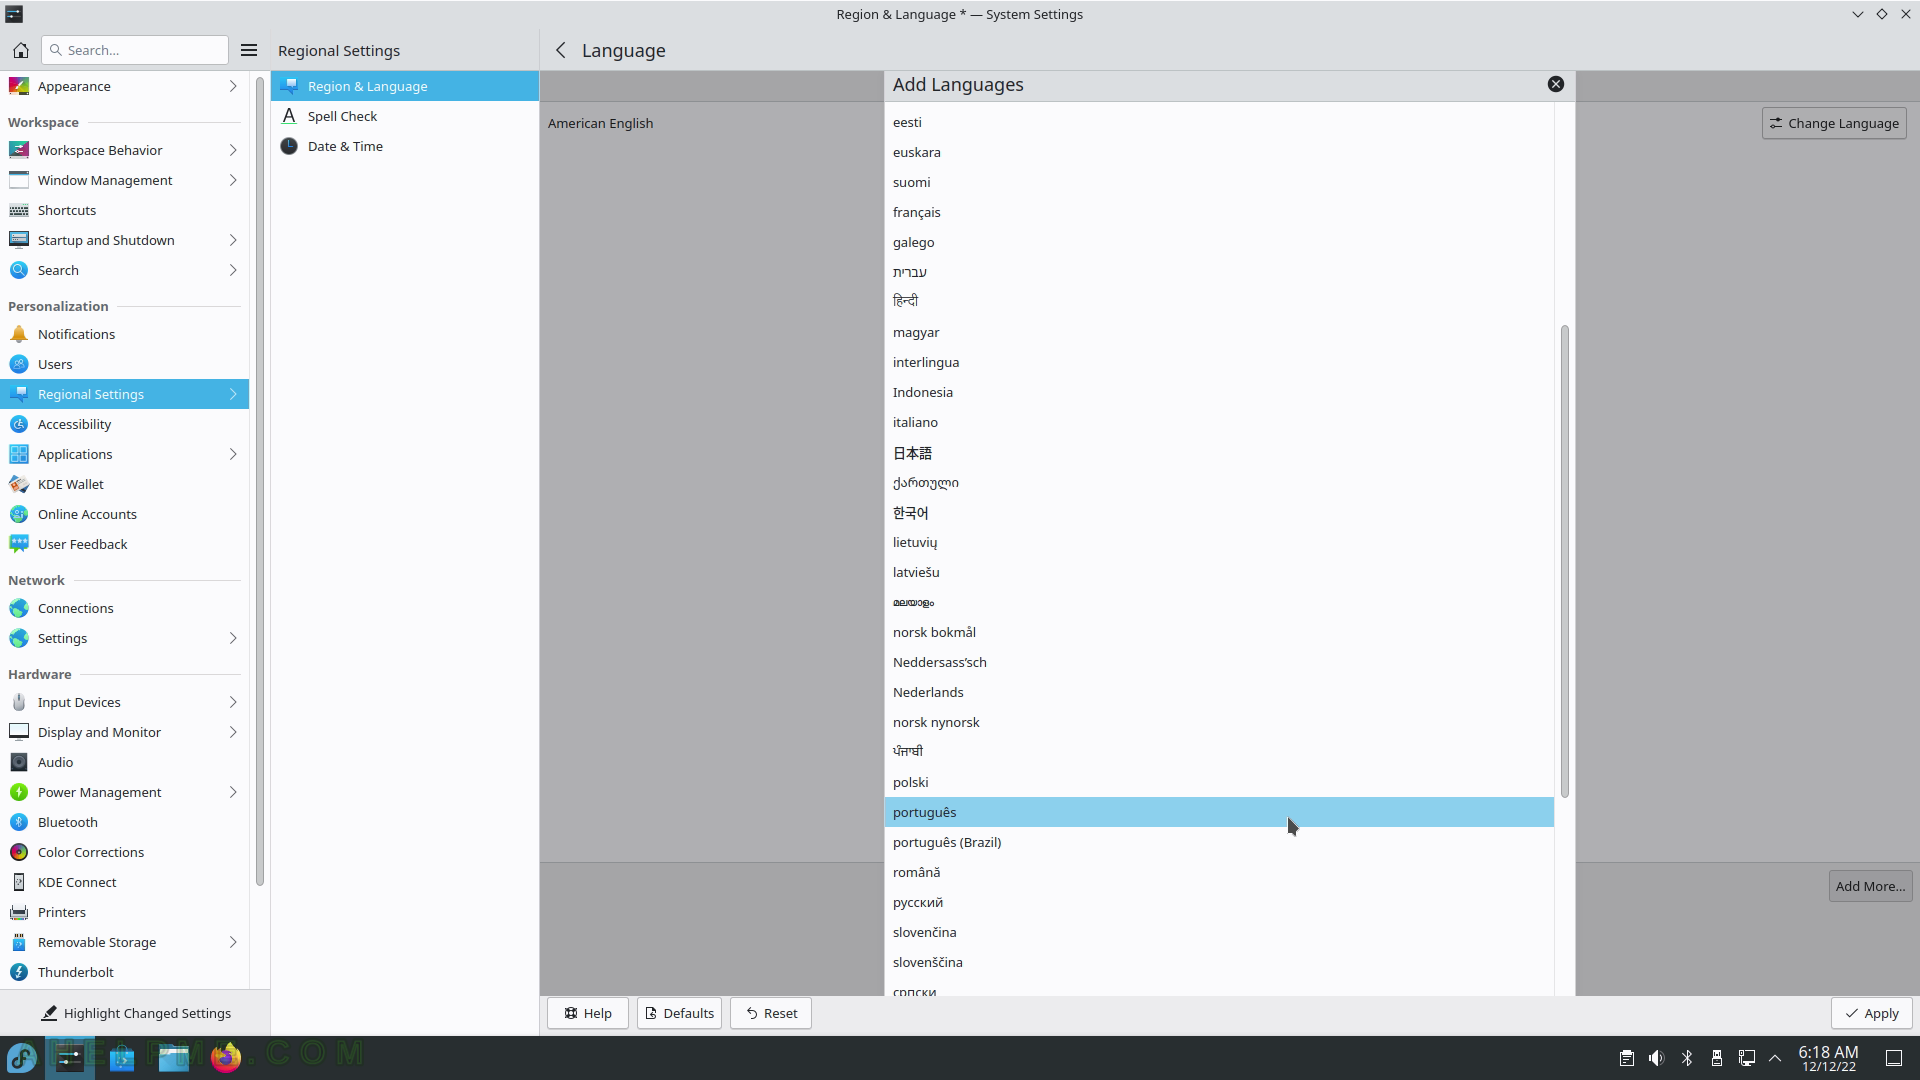The width and height of the screenshot is (1920, 1080).
Task: Click the Audio speaker icon
Action: (19, 762)
